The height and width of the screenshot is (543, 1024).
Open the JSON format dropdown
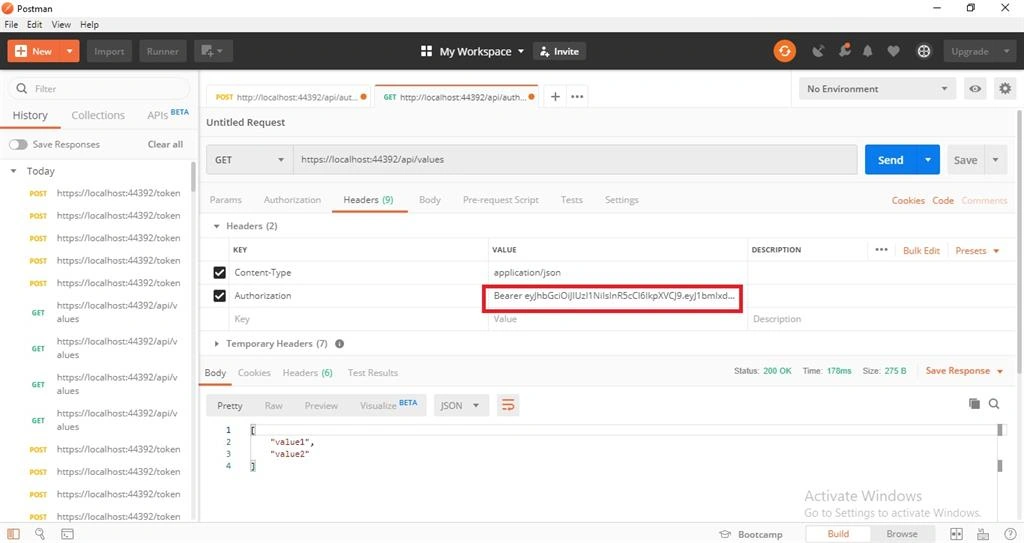click(460, 406)
